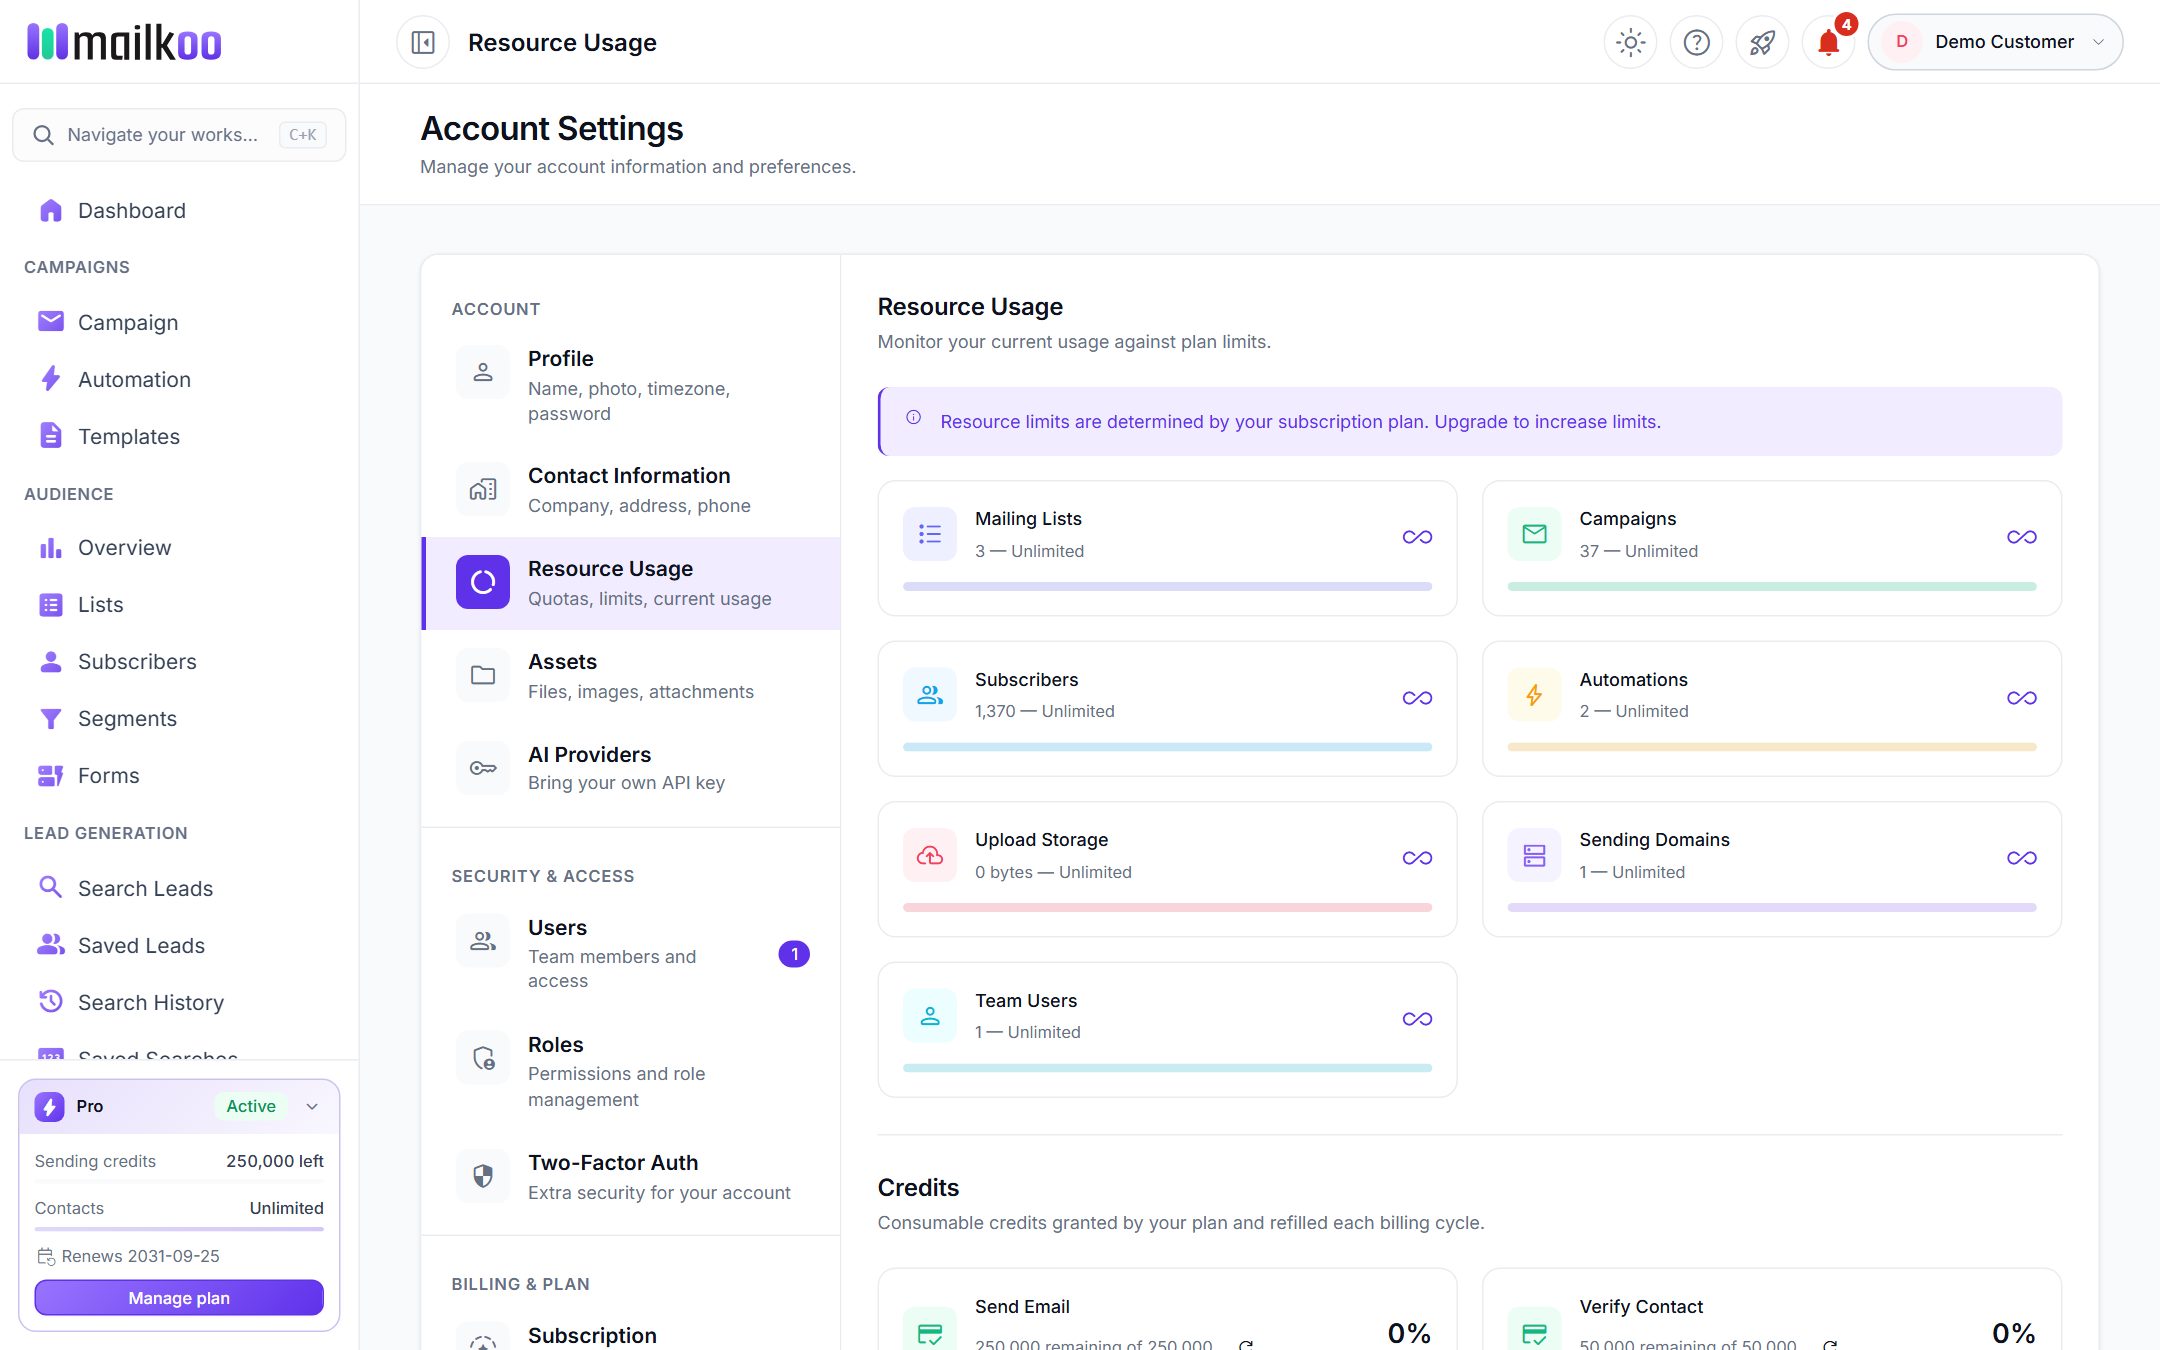Open AI Providers settings
This screenshot has height=1350, width=2160.
coord(631,768)
